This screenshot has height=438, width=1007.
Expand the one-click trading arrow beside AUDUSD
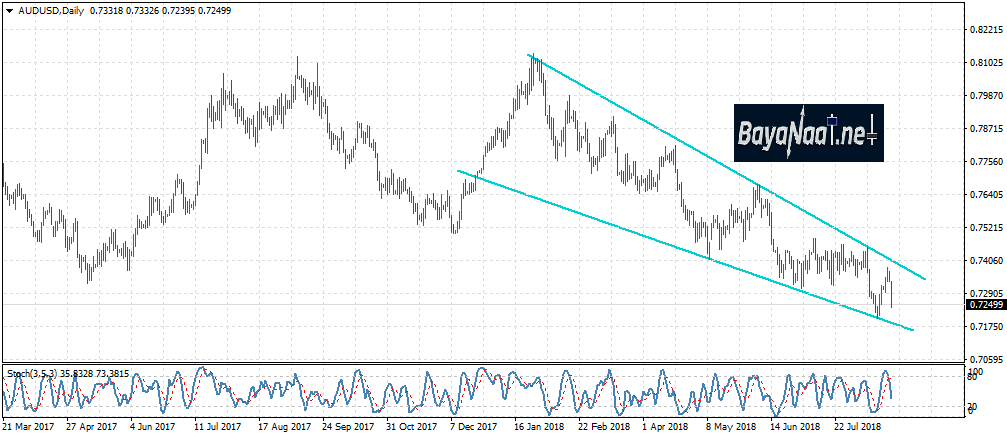pyautogui.click(x=10, y=10)
